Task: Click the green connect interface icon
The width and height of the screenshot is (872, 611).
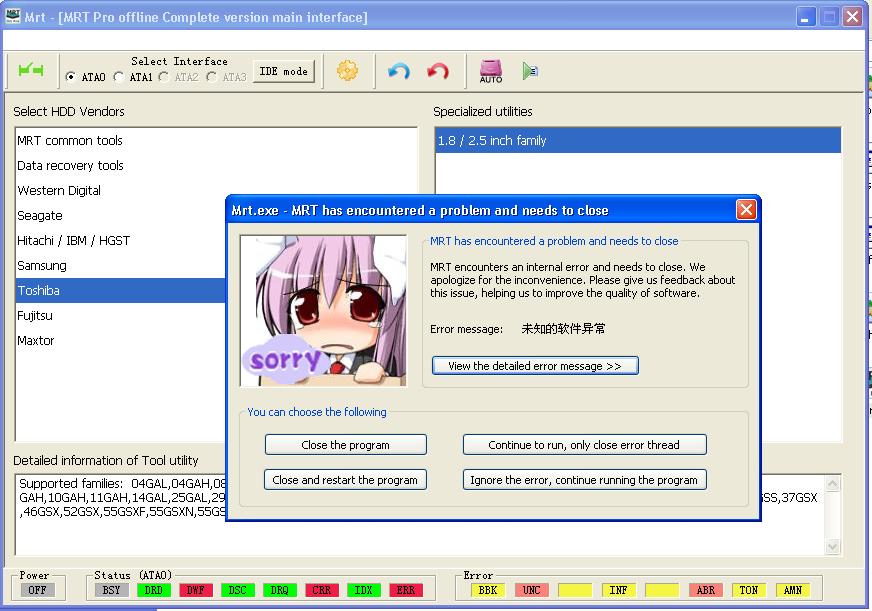Action: (31, 71)
